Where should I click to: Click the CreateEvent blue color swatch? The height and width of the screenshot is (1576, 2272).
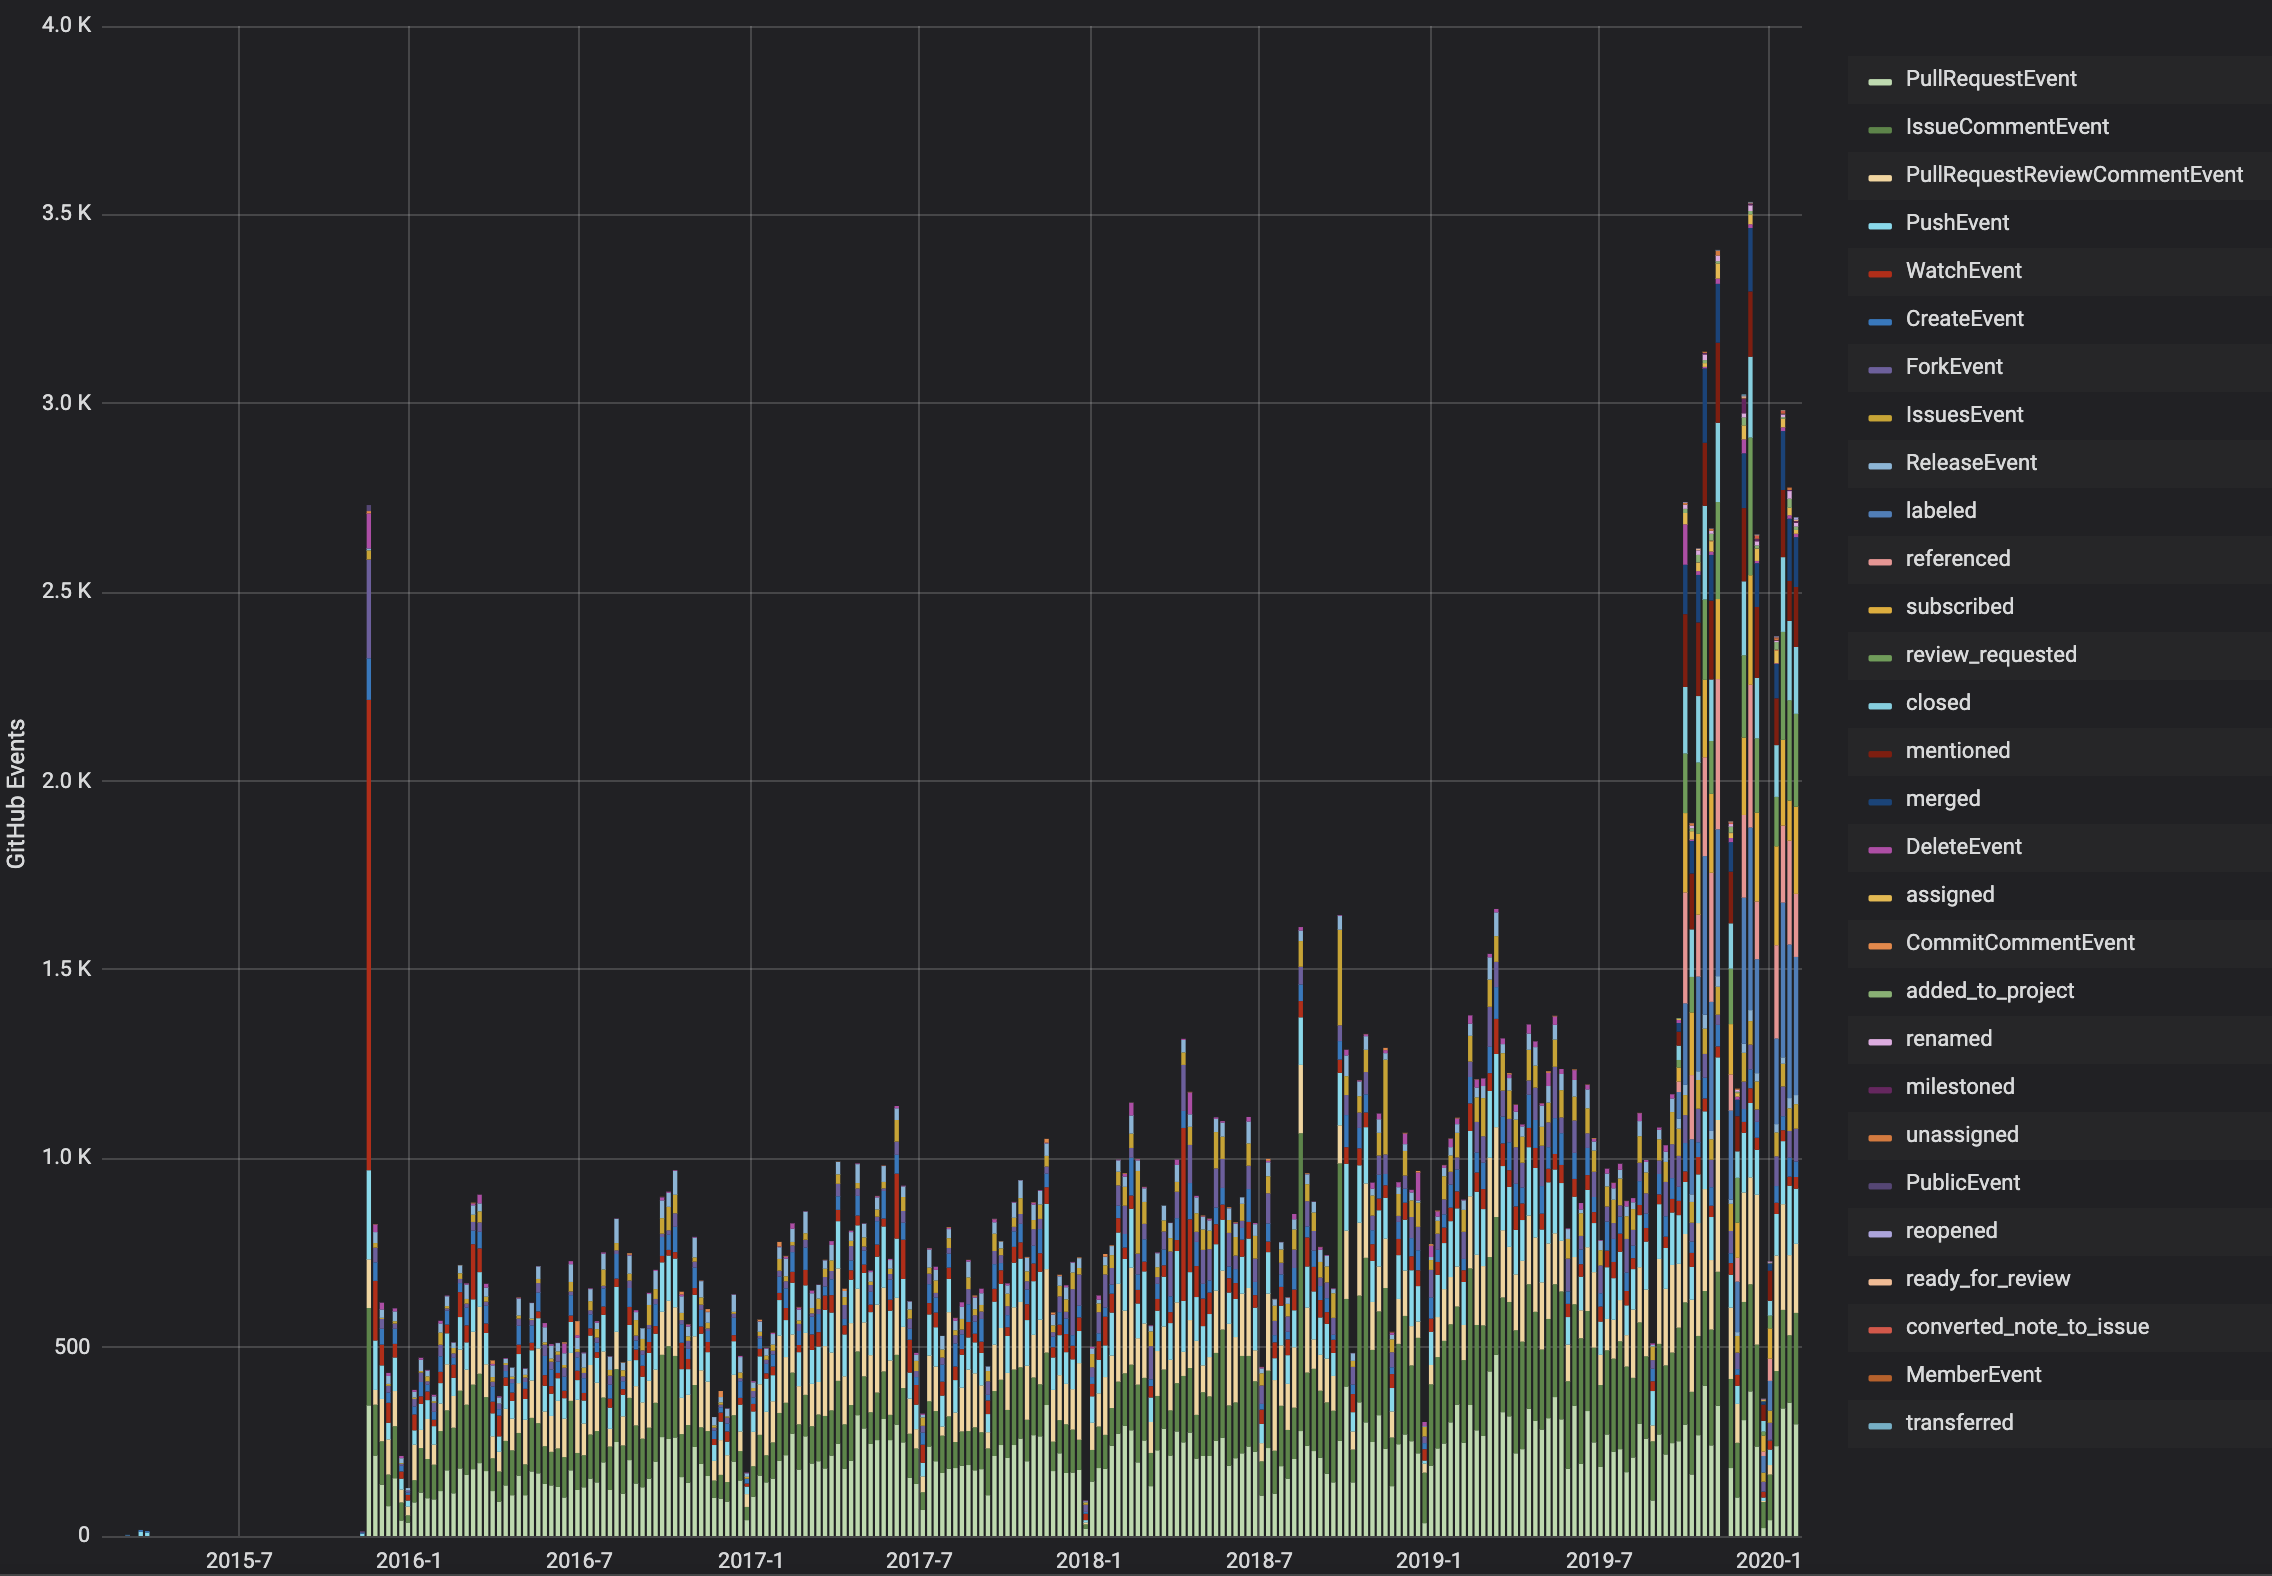(x=1880, y=321)
